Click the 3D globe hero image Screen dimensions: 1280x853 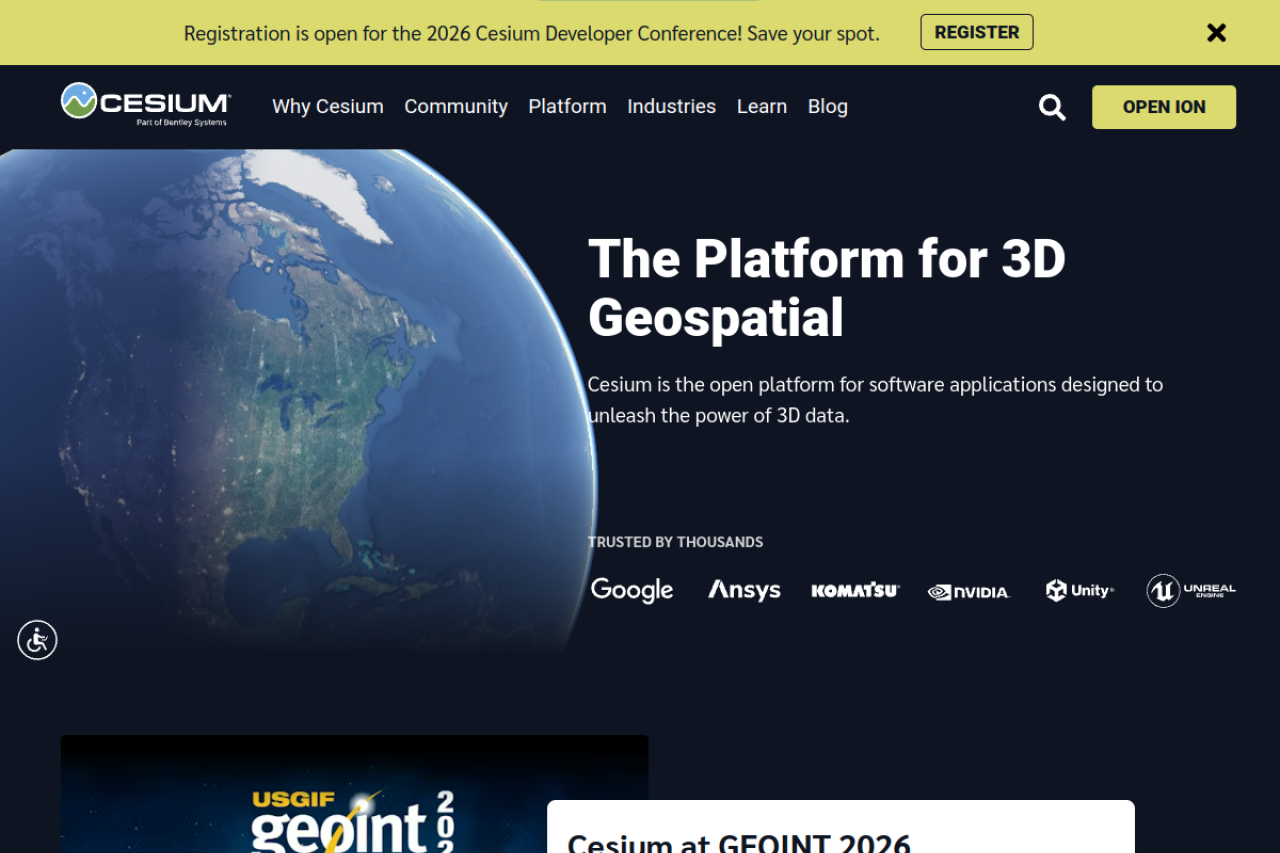pyautogui.click(x=298, y=400)
